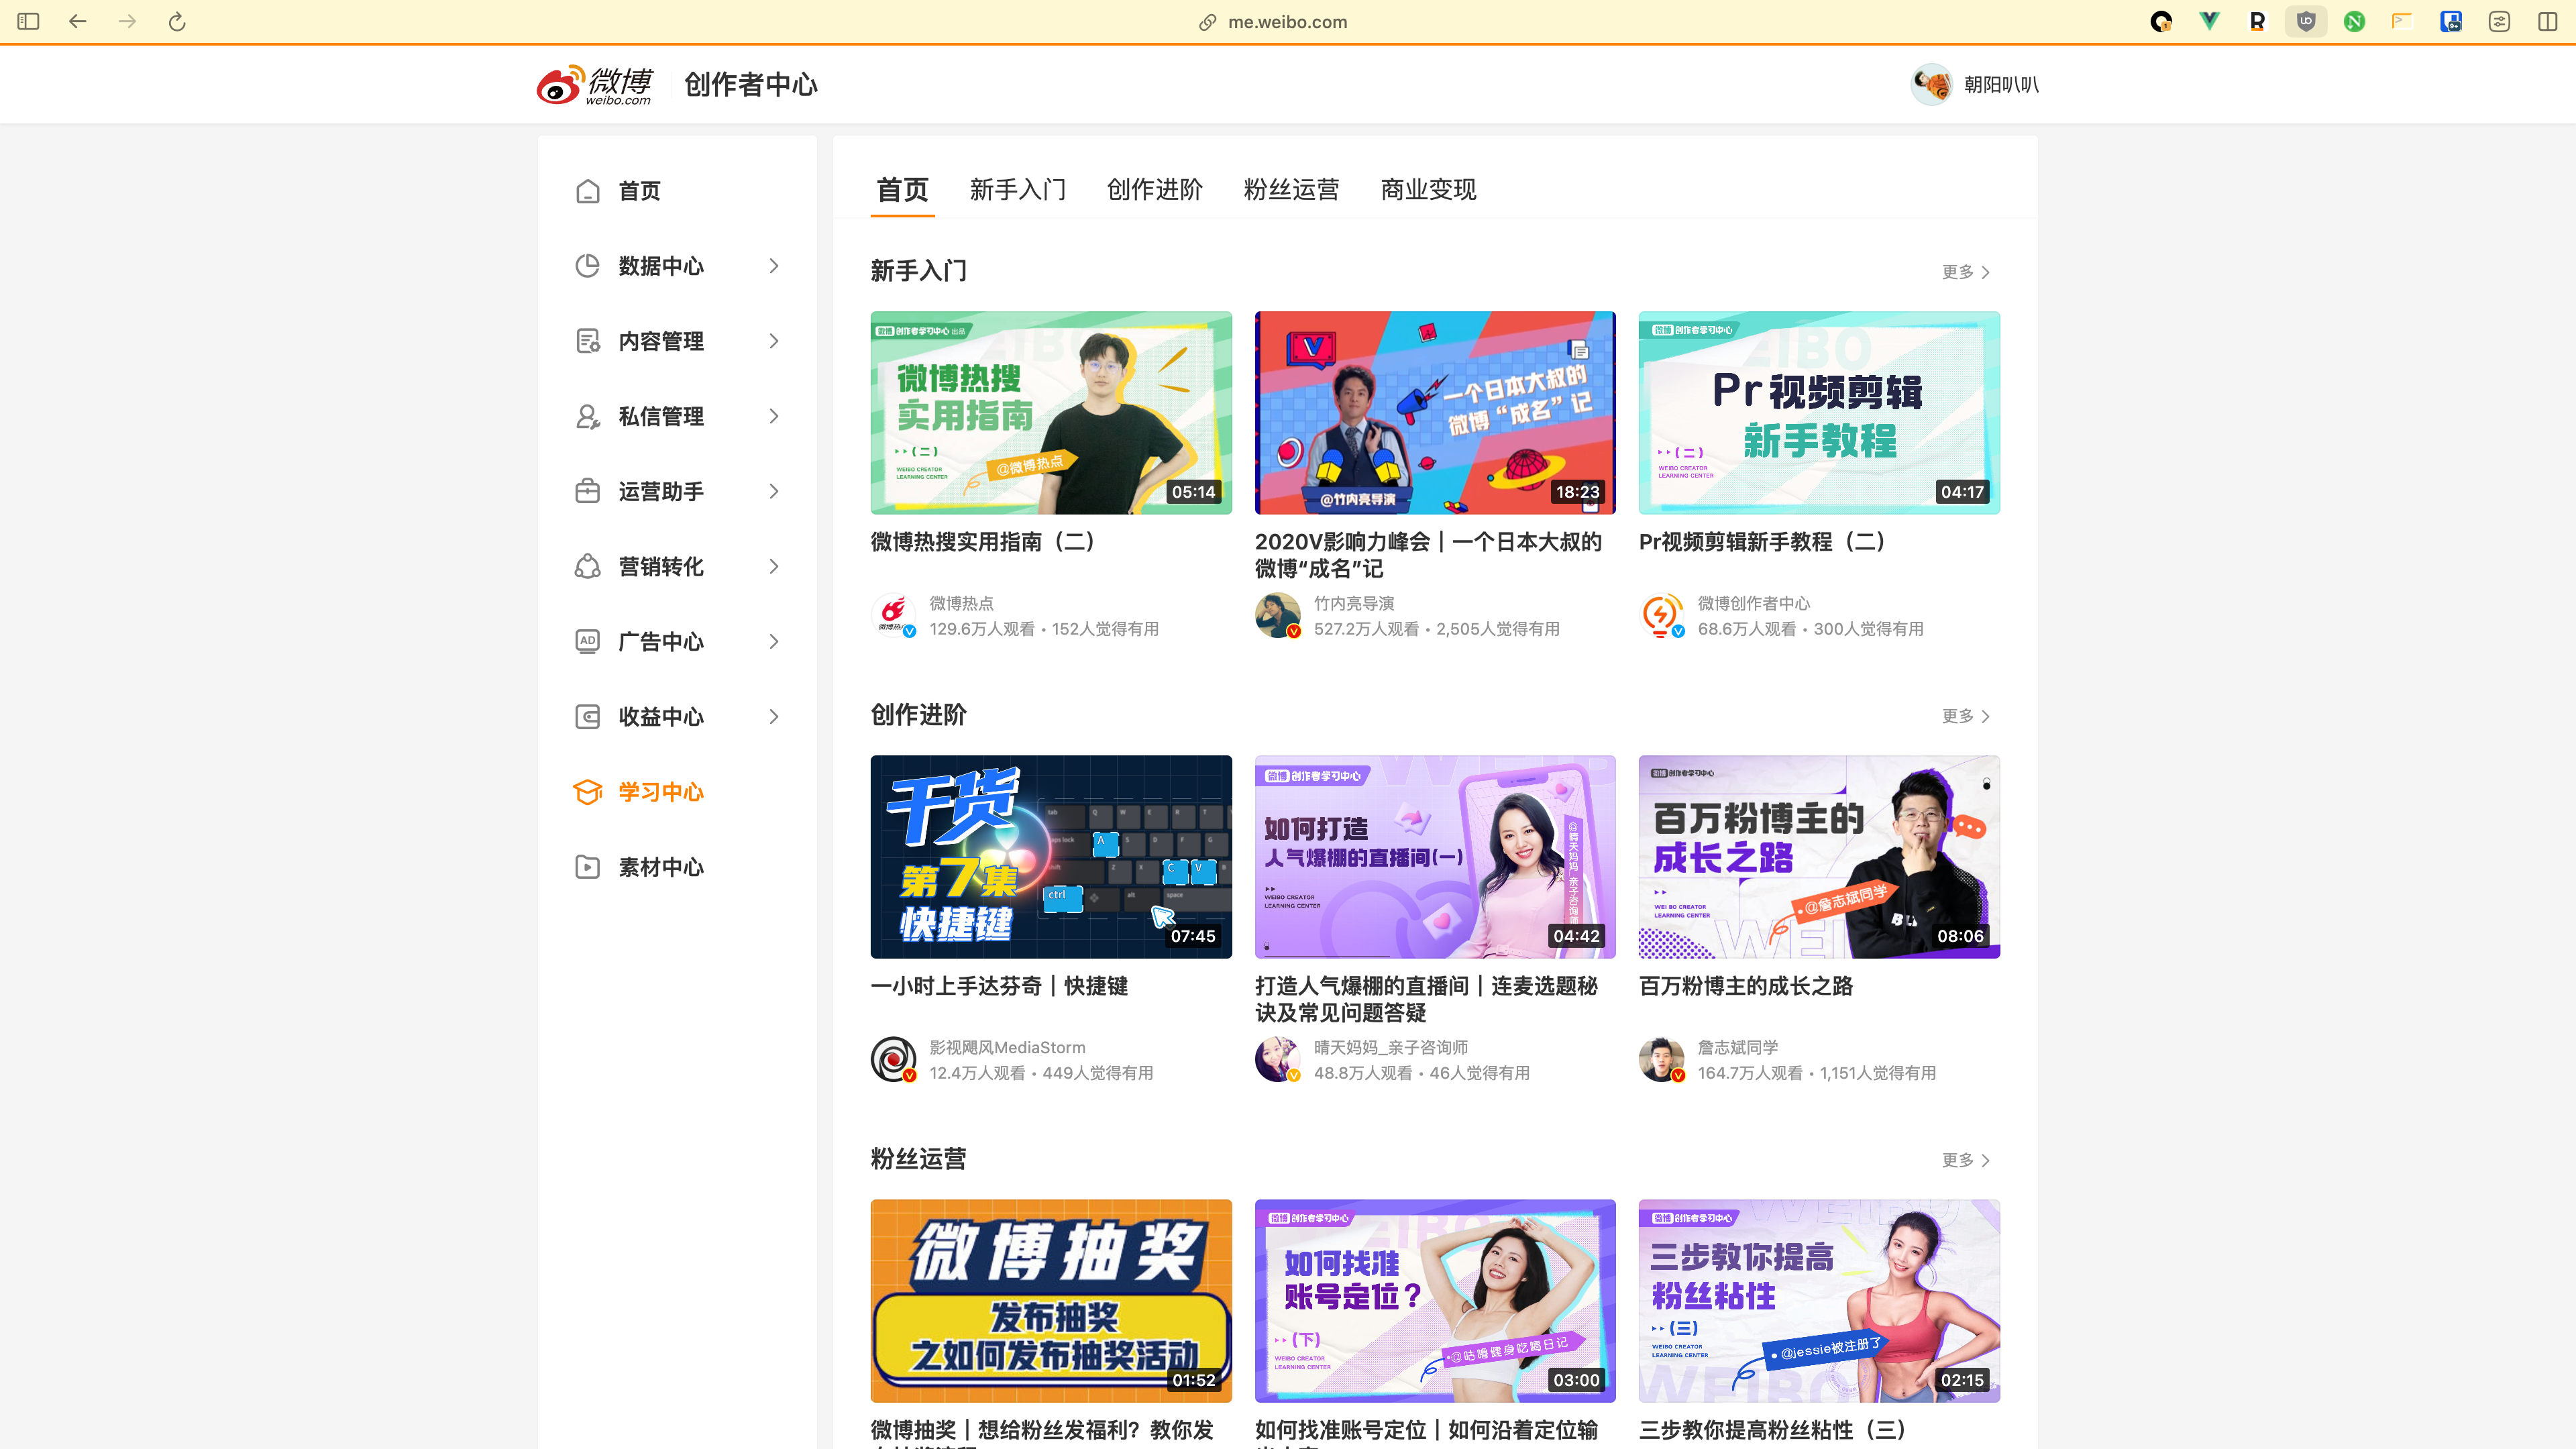Click the 微博创作者中心 author avatar

[x=1661, y=615]
